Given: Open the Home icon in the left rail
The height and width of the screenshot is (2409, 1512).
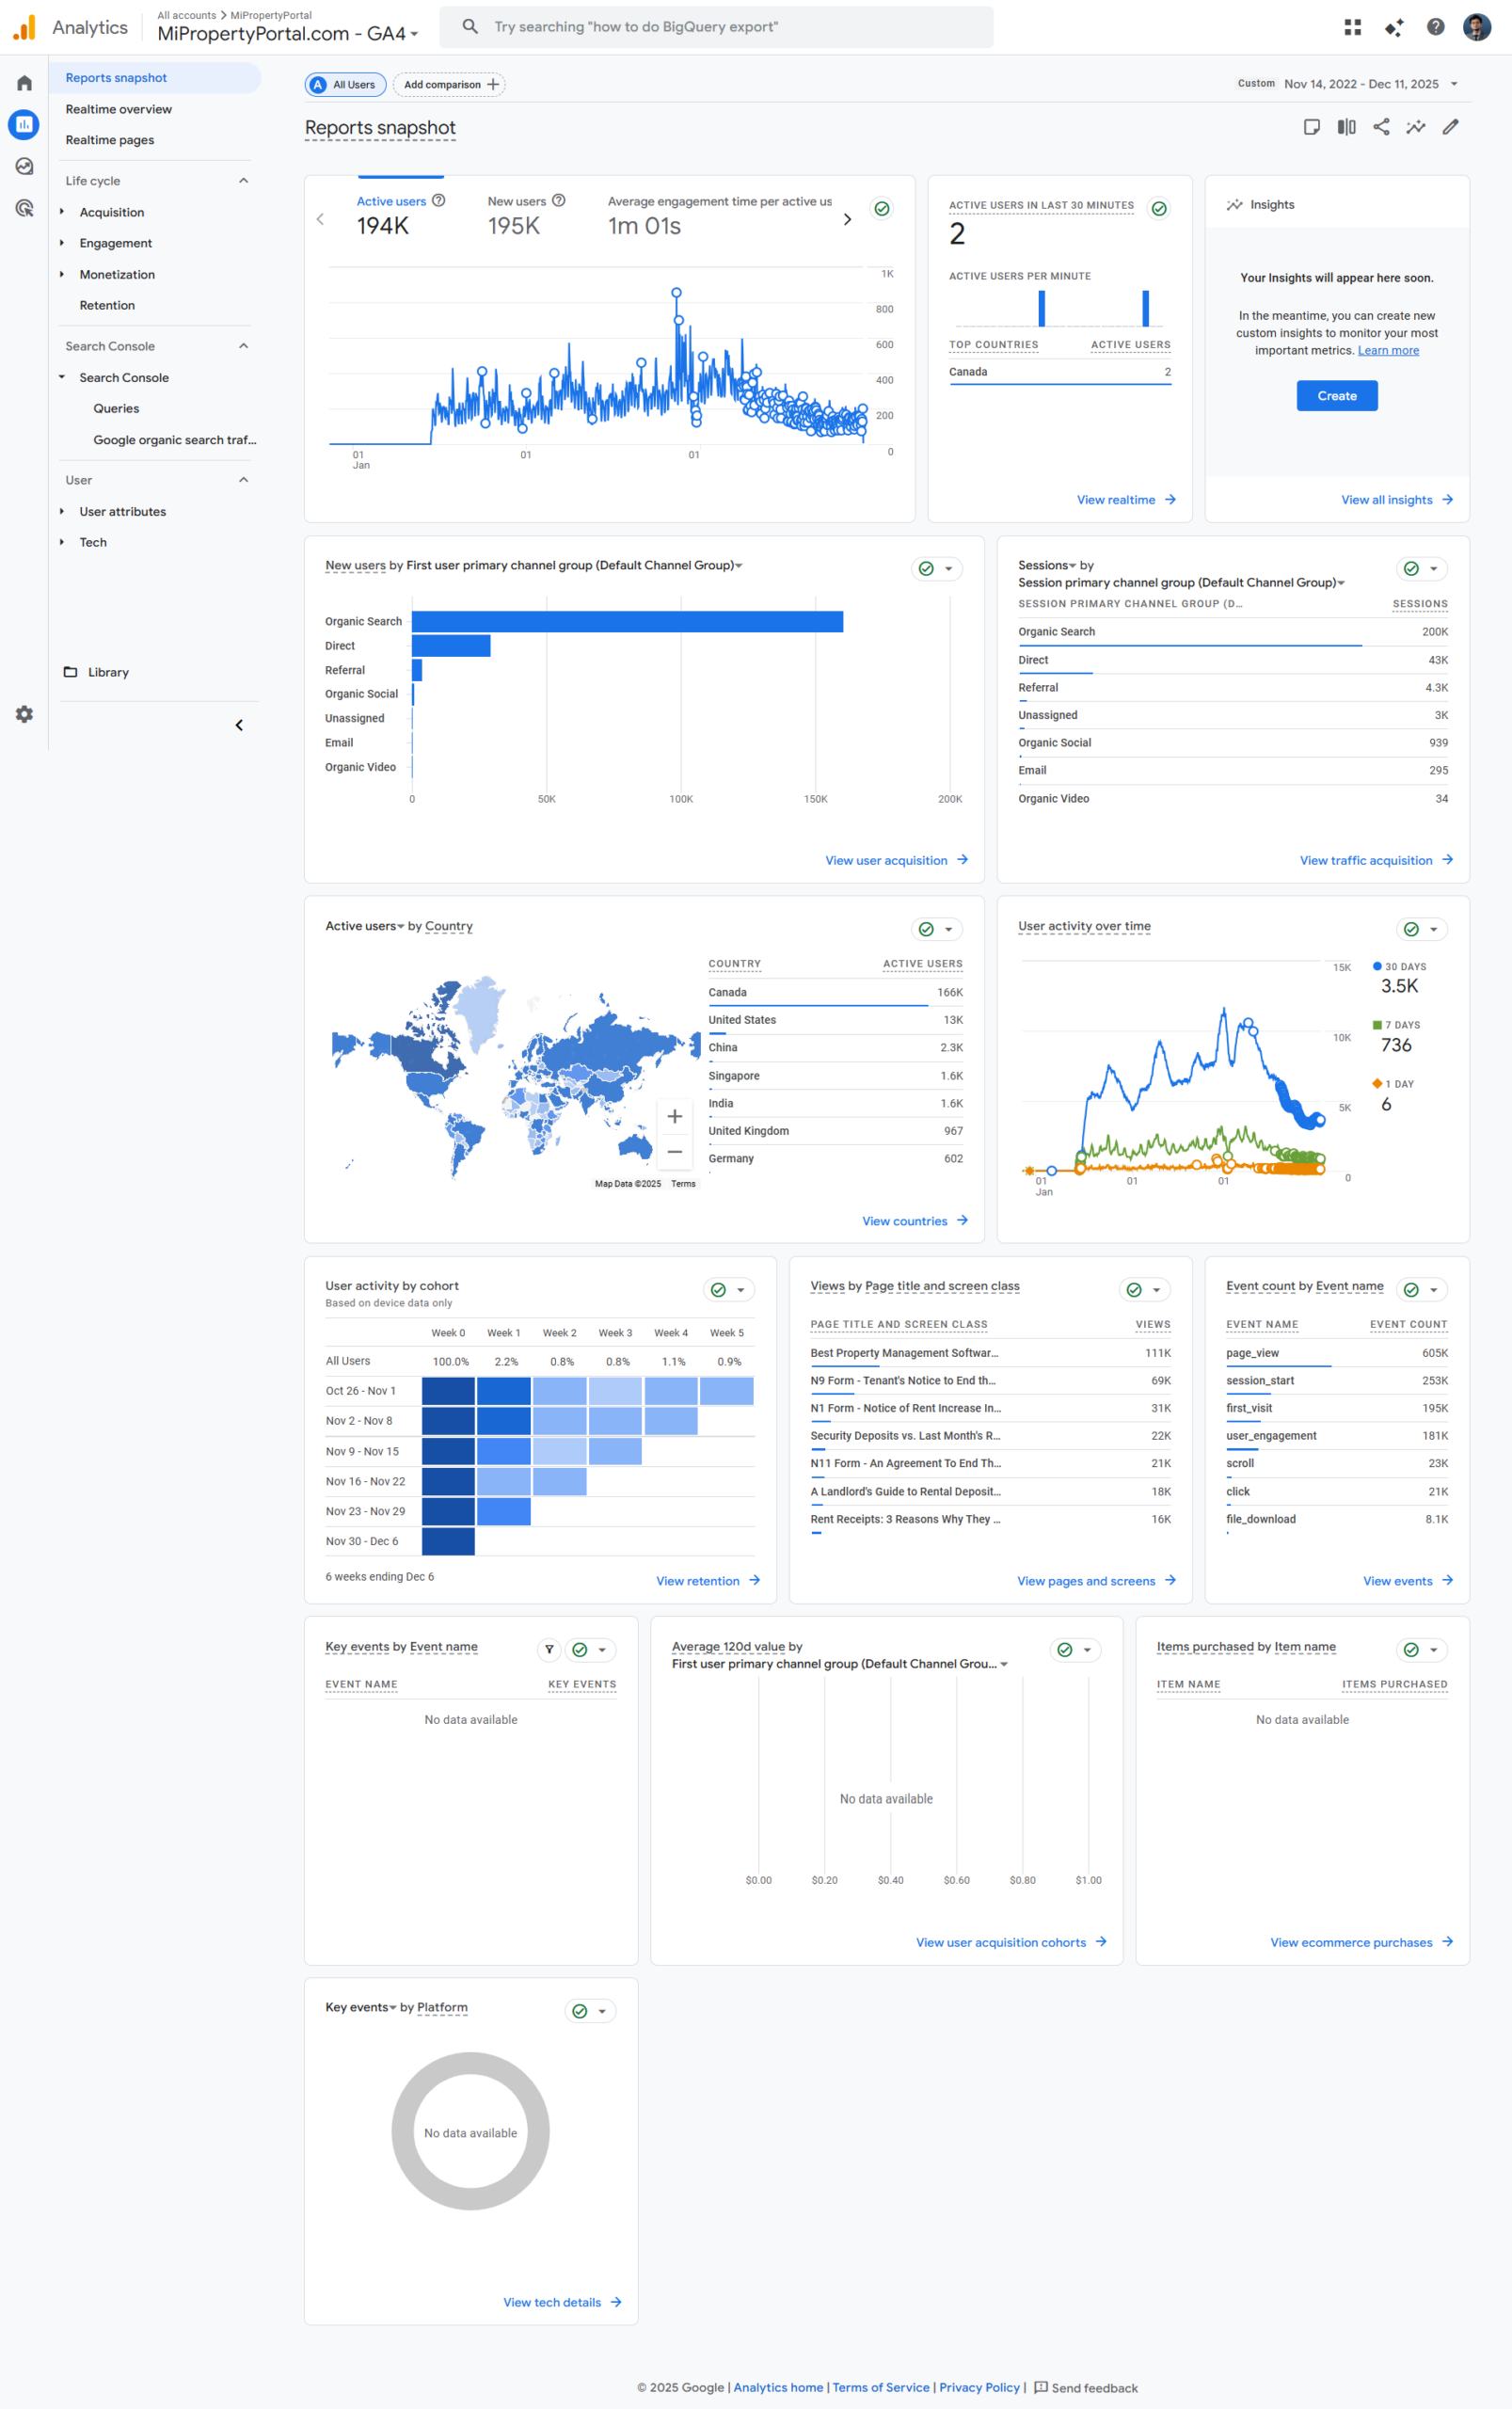Looking at the screenshot, I should point(23,83).
